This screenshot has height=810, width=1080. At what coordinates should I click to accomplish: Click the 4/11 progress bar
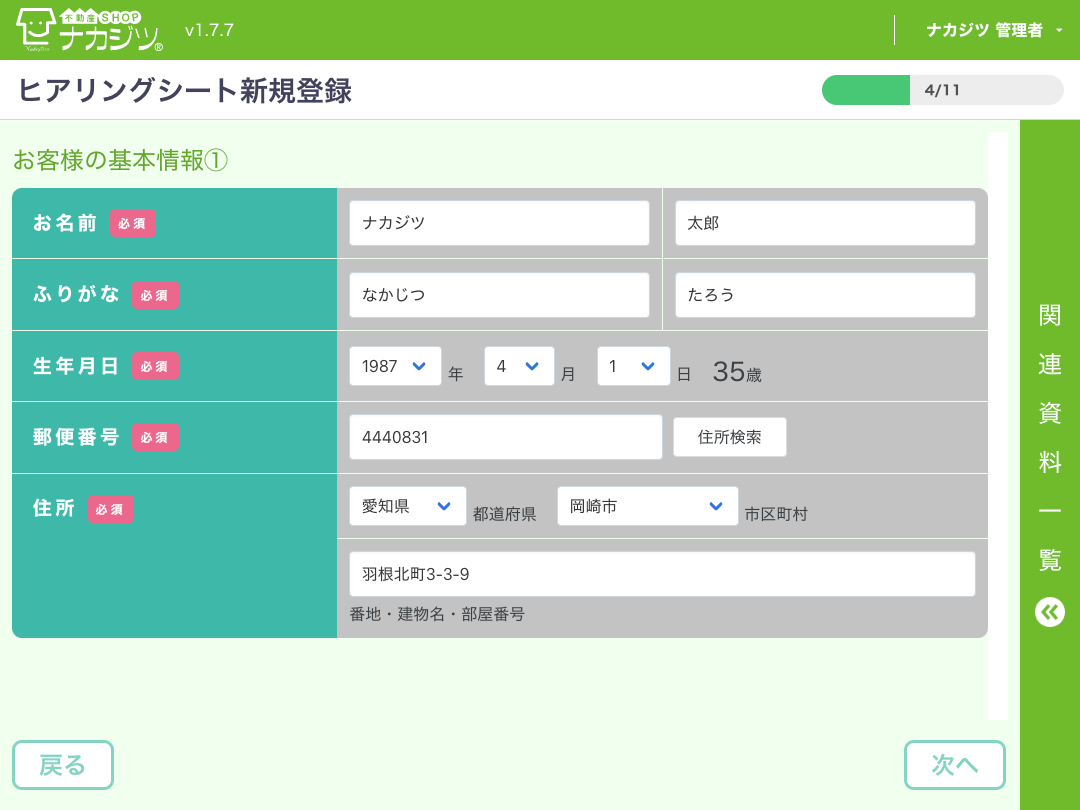click(x=941, y=90)
